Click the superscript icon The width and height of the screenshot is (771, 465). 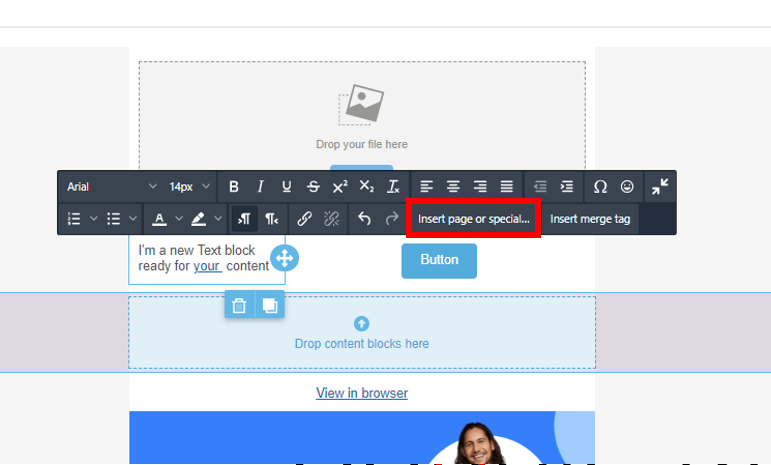point(340,187)
